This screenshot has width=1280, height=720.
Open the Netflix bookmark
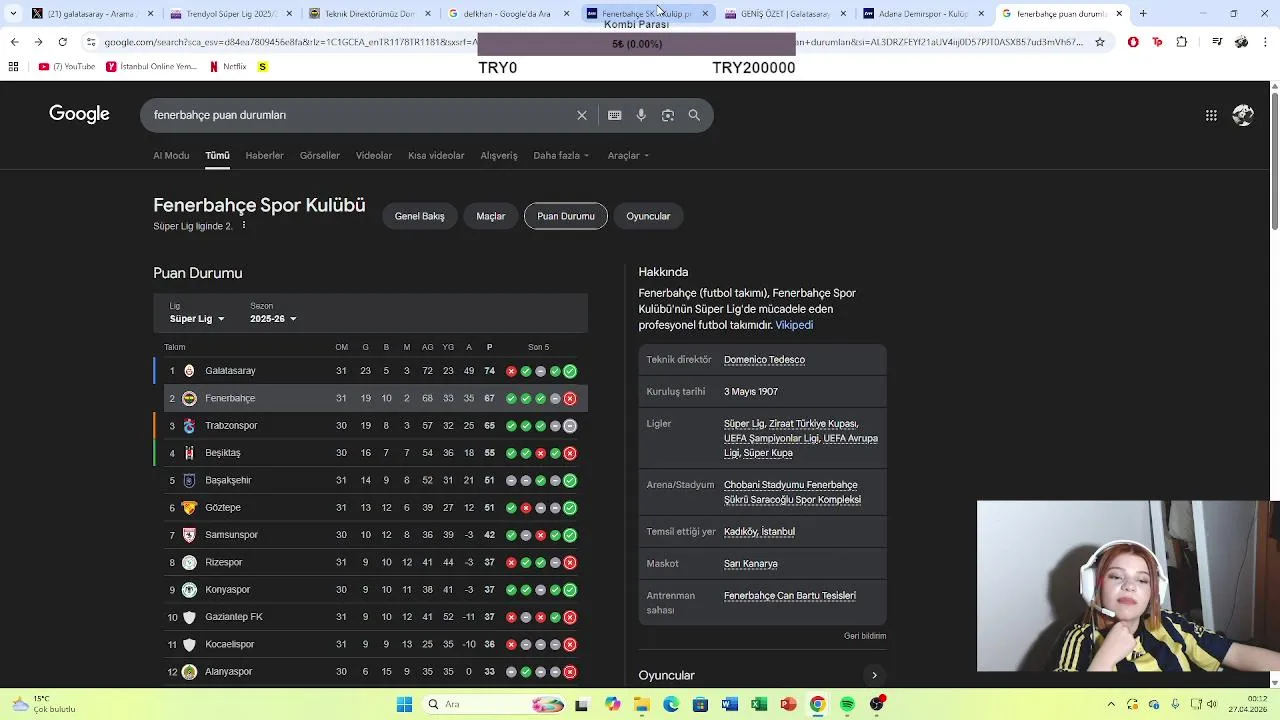(x=228, y=67)
